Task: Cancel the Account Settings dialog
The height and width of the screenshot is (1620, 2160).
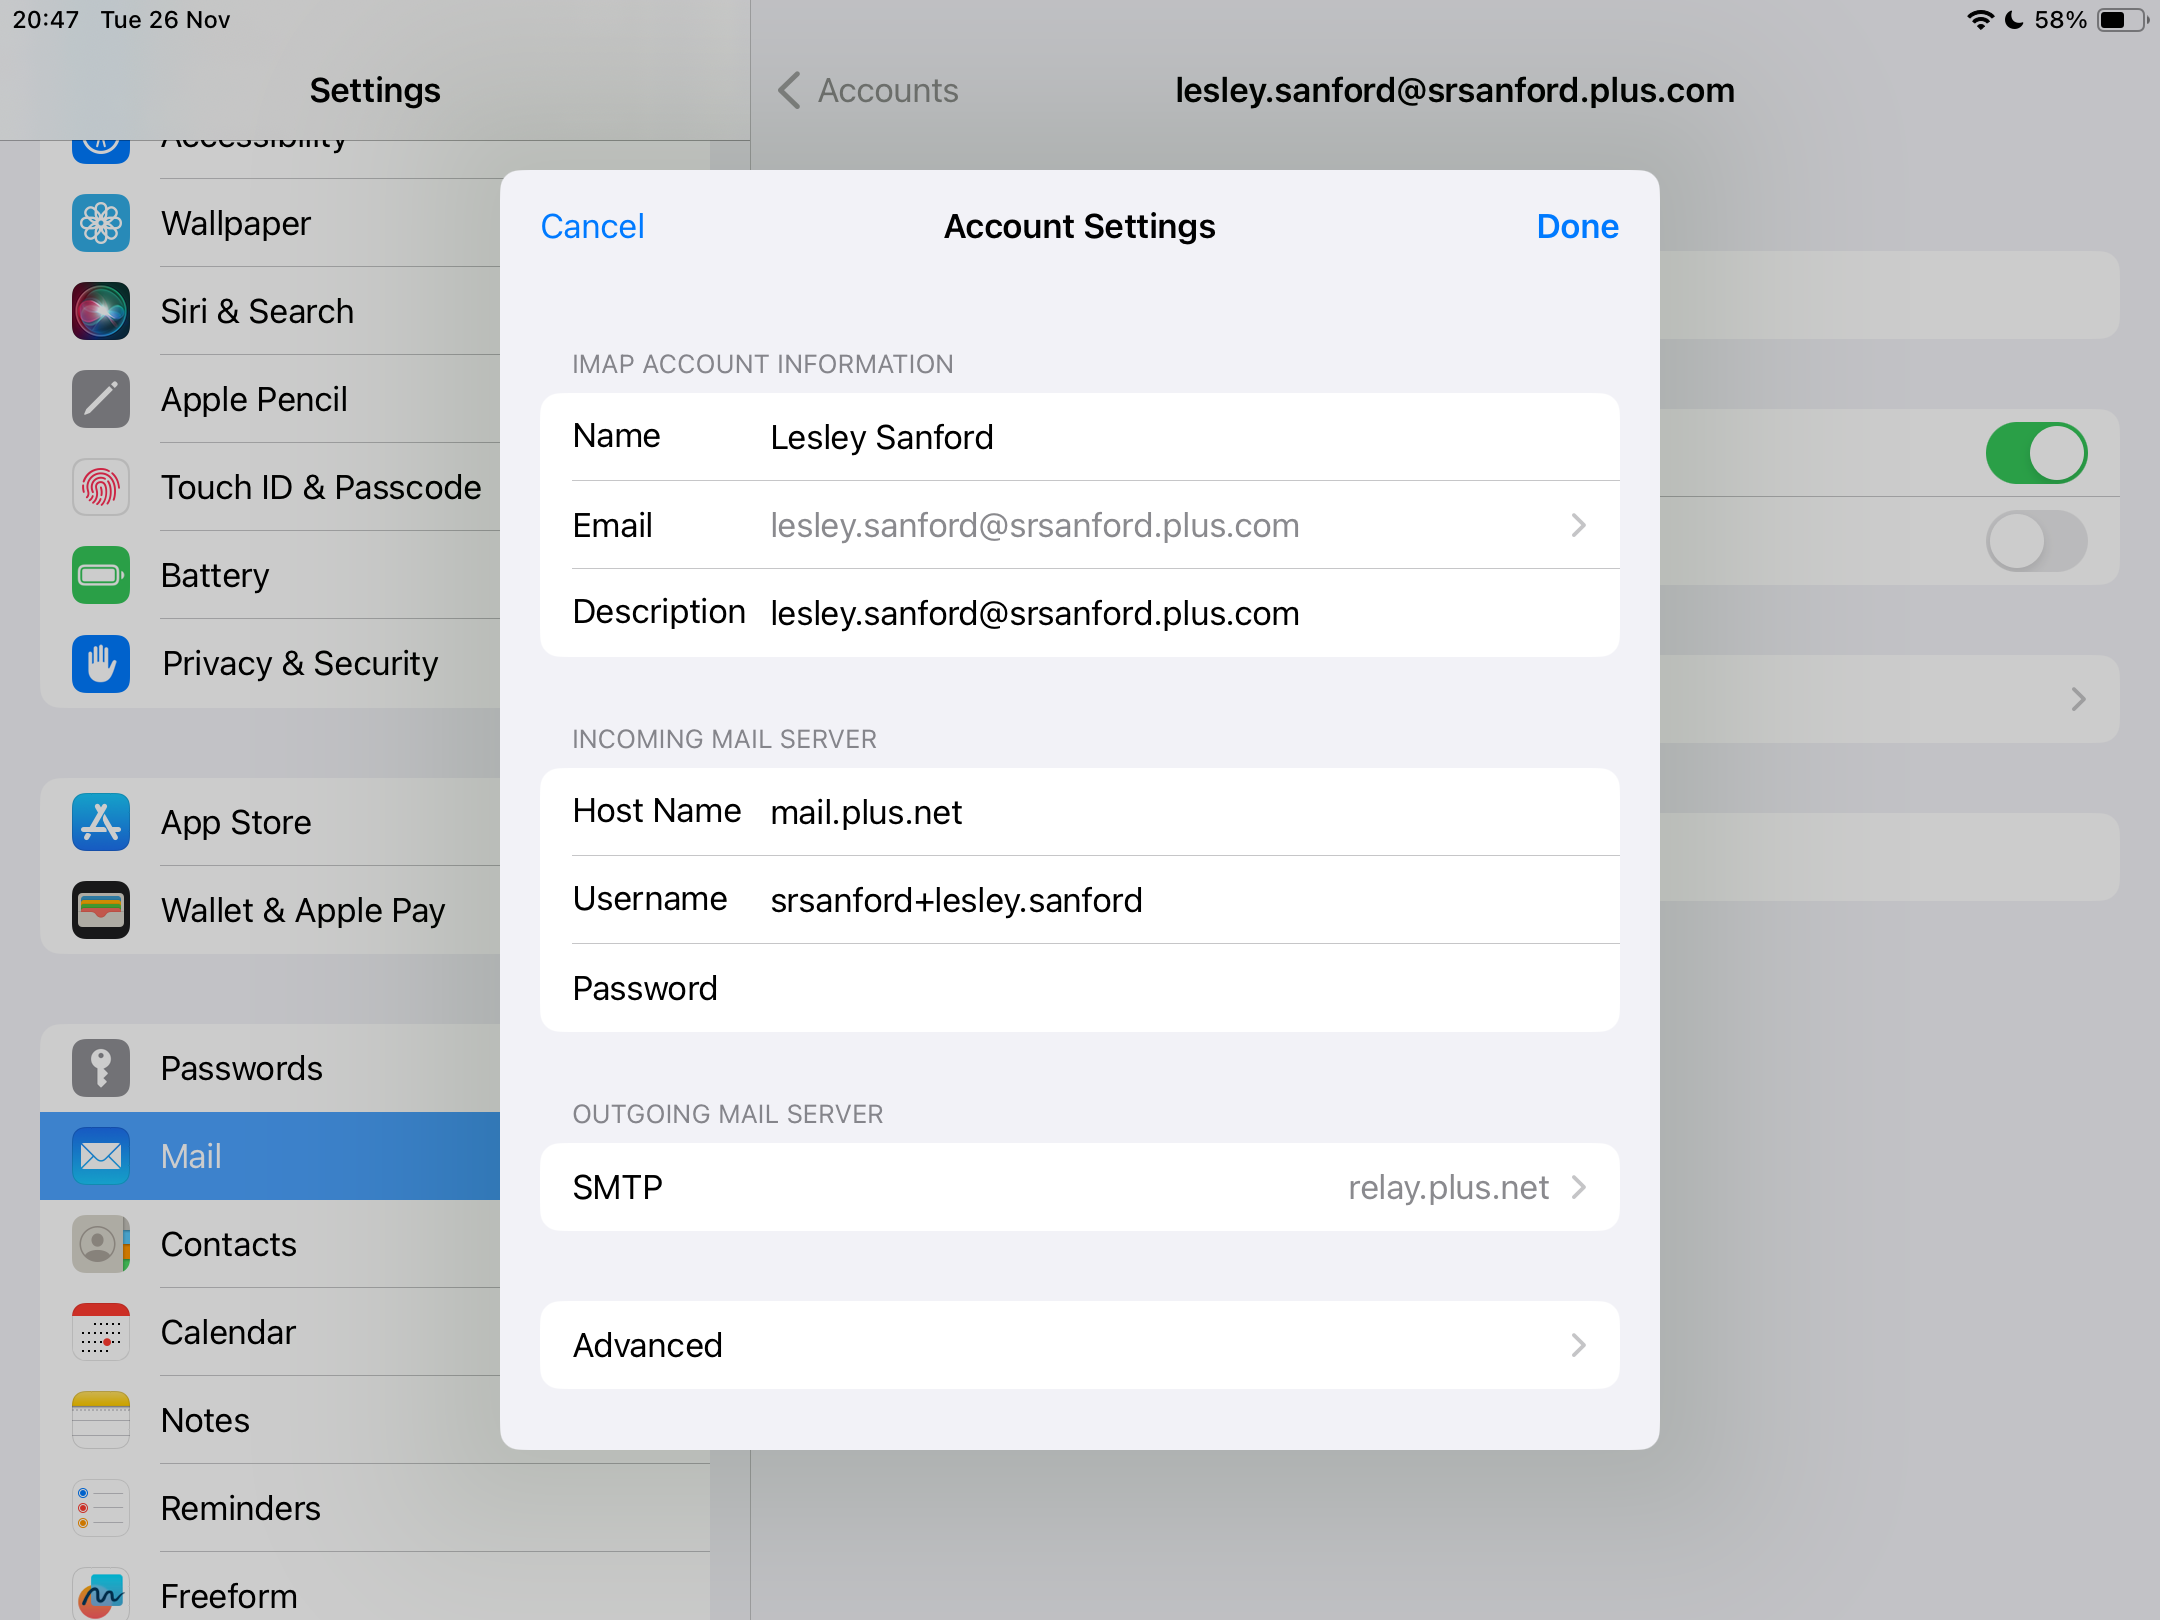Action: [592, 226]
